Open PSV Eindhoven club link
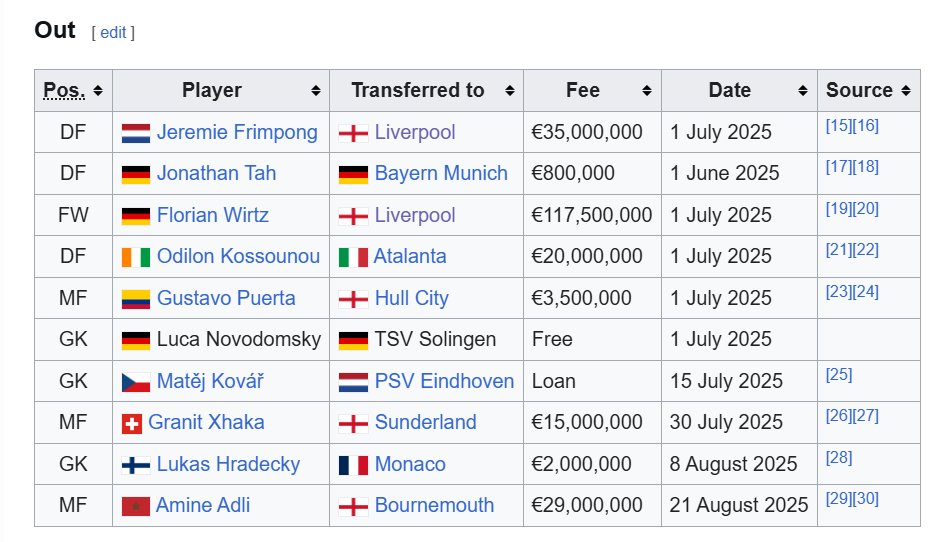The width and height of the screenshot is (934, 542). click(444, 381)
